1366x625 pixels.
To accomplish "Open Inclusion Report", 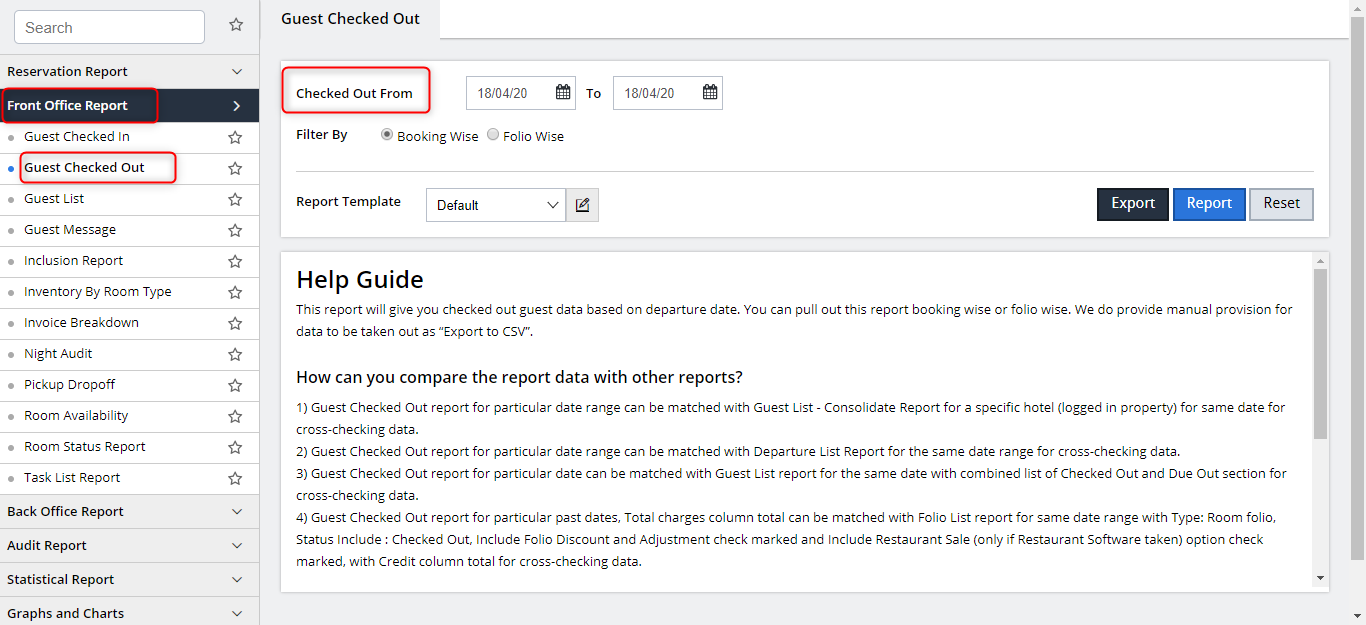I will [x=74, y=261].
